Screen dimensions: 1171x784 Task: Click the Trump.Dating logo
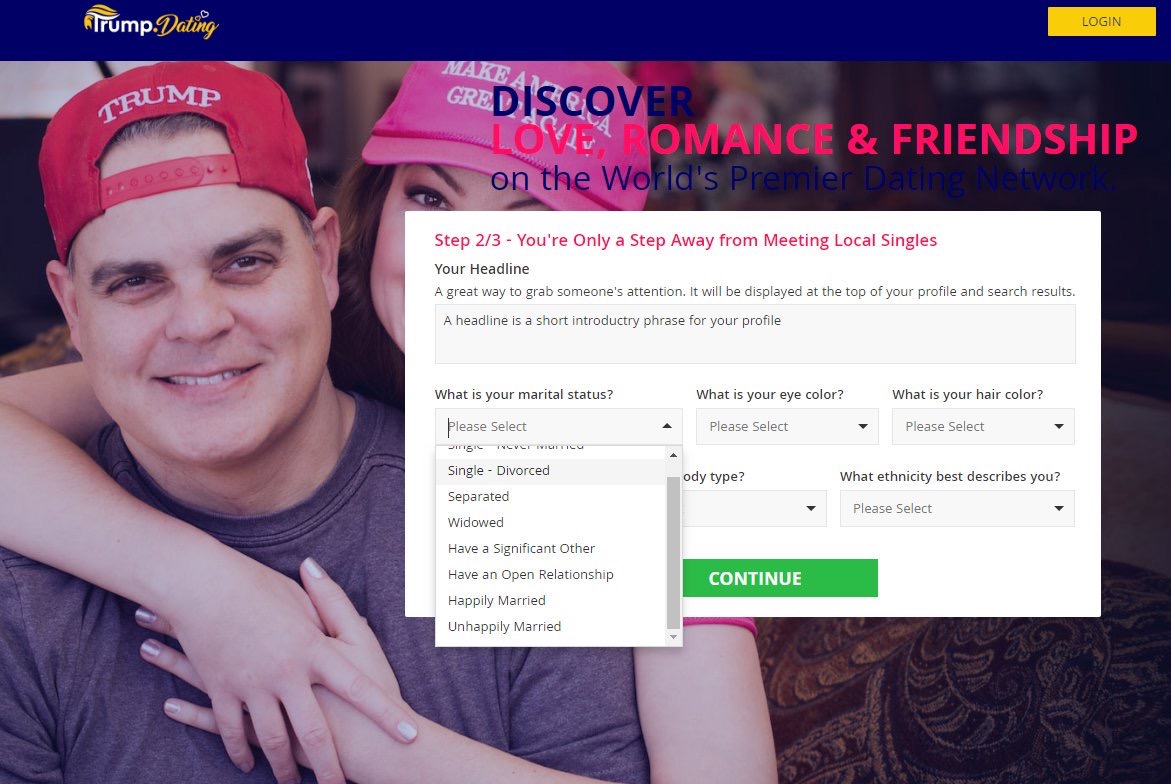point(151,22)
